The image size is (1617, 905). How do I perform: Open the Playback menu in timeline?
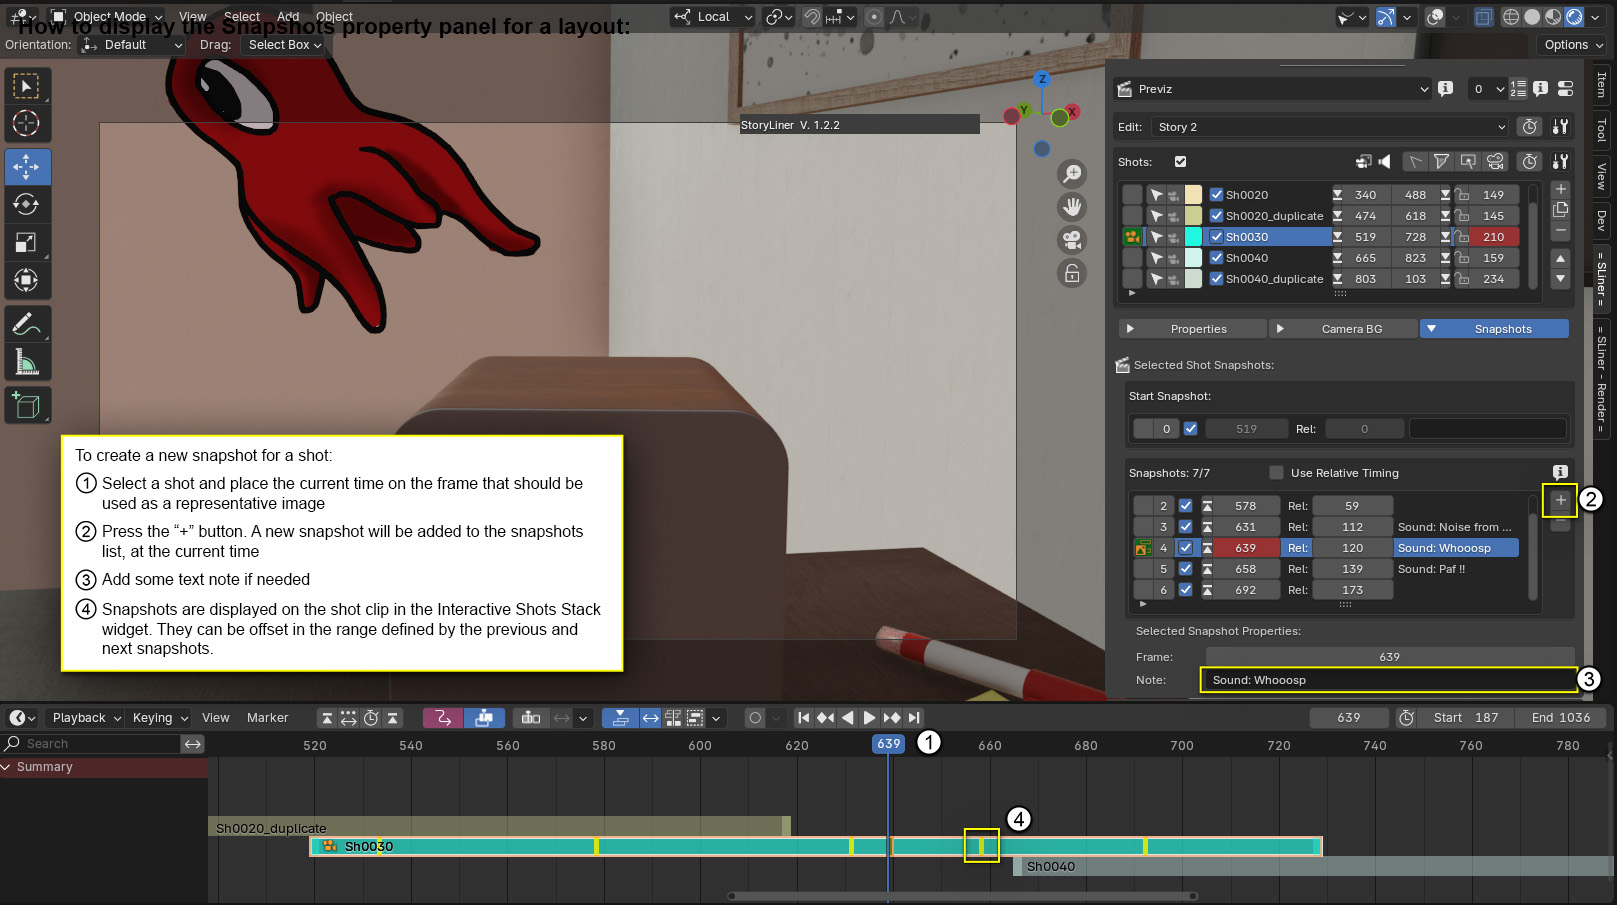click(x=86, y=718)
